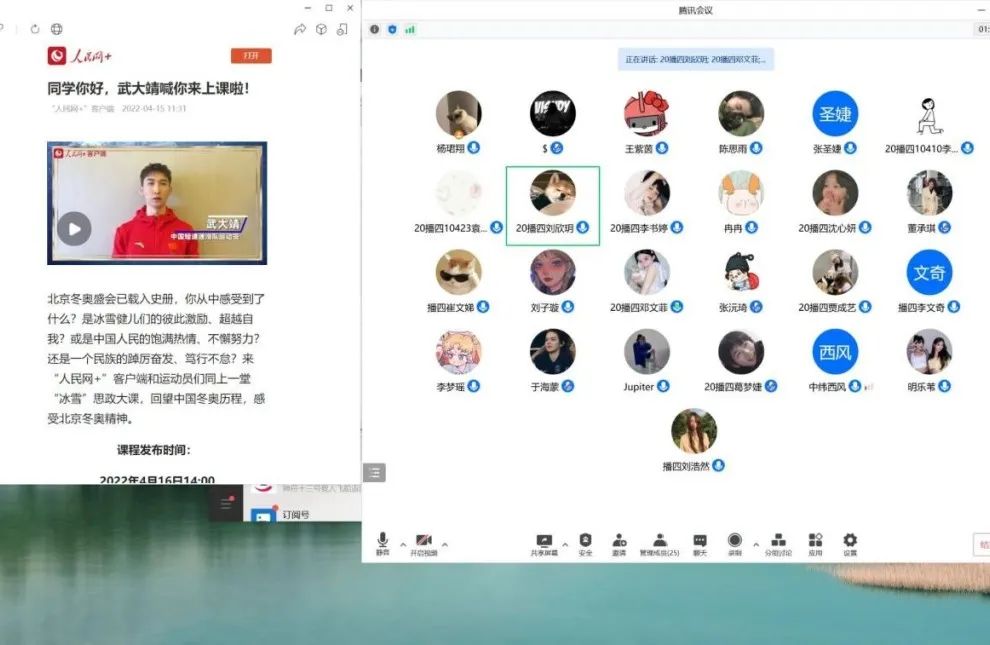This screenshot has width=990, height=645.
Task: Expand the audio options arrow beside mute
Action: click(x=403, y=545)
